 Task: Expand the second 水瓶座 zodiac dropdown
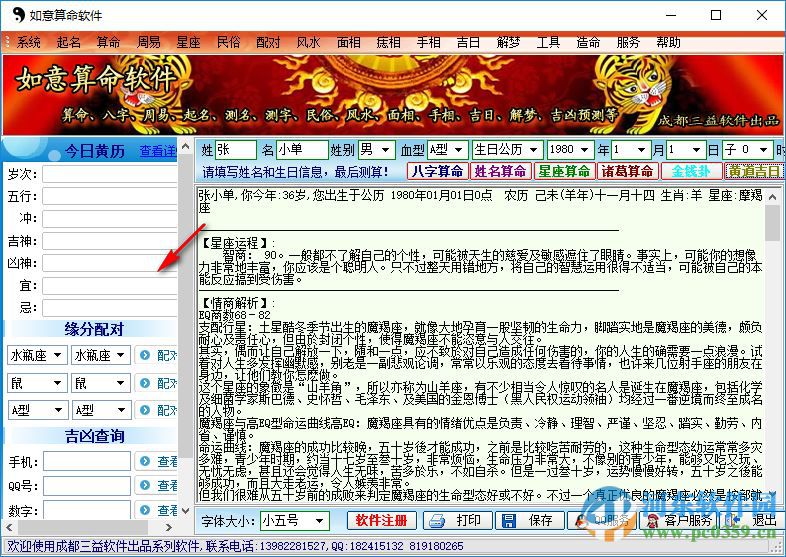tap(121, 355)
